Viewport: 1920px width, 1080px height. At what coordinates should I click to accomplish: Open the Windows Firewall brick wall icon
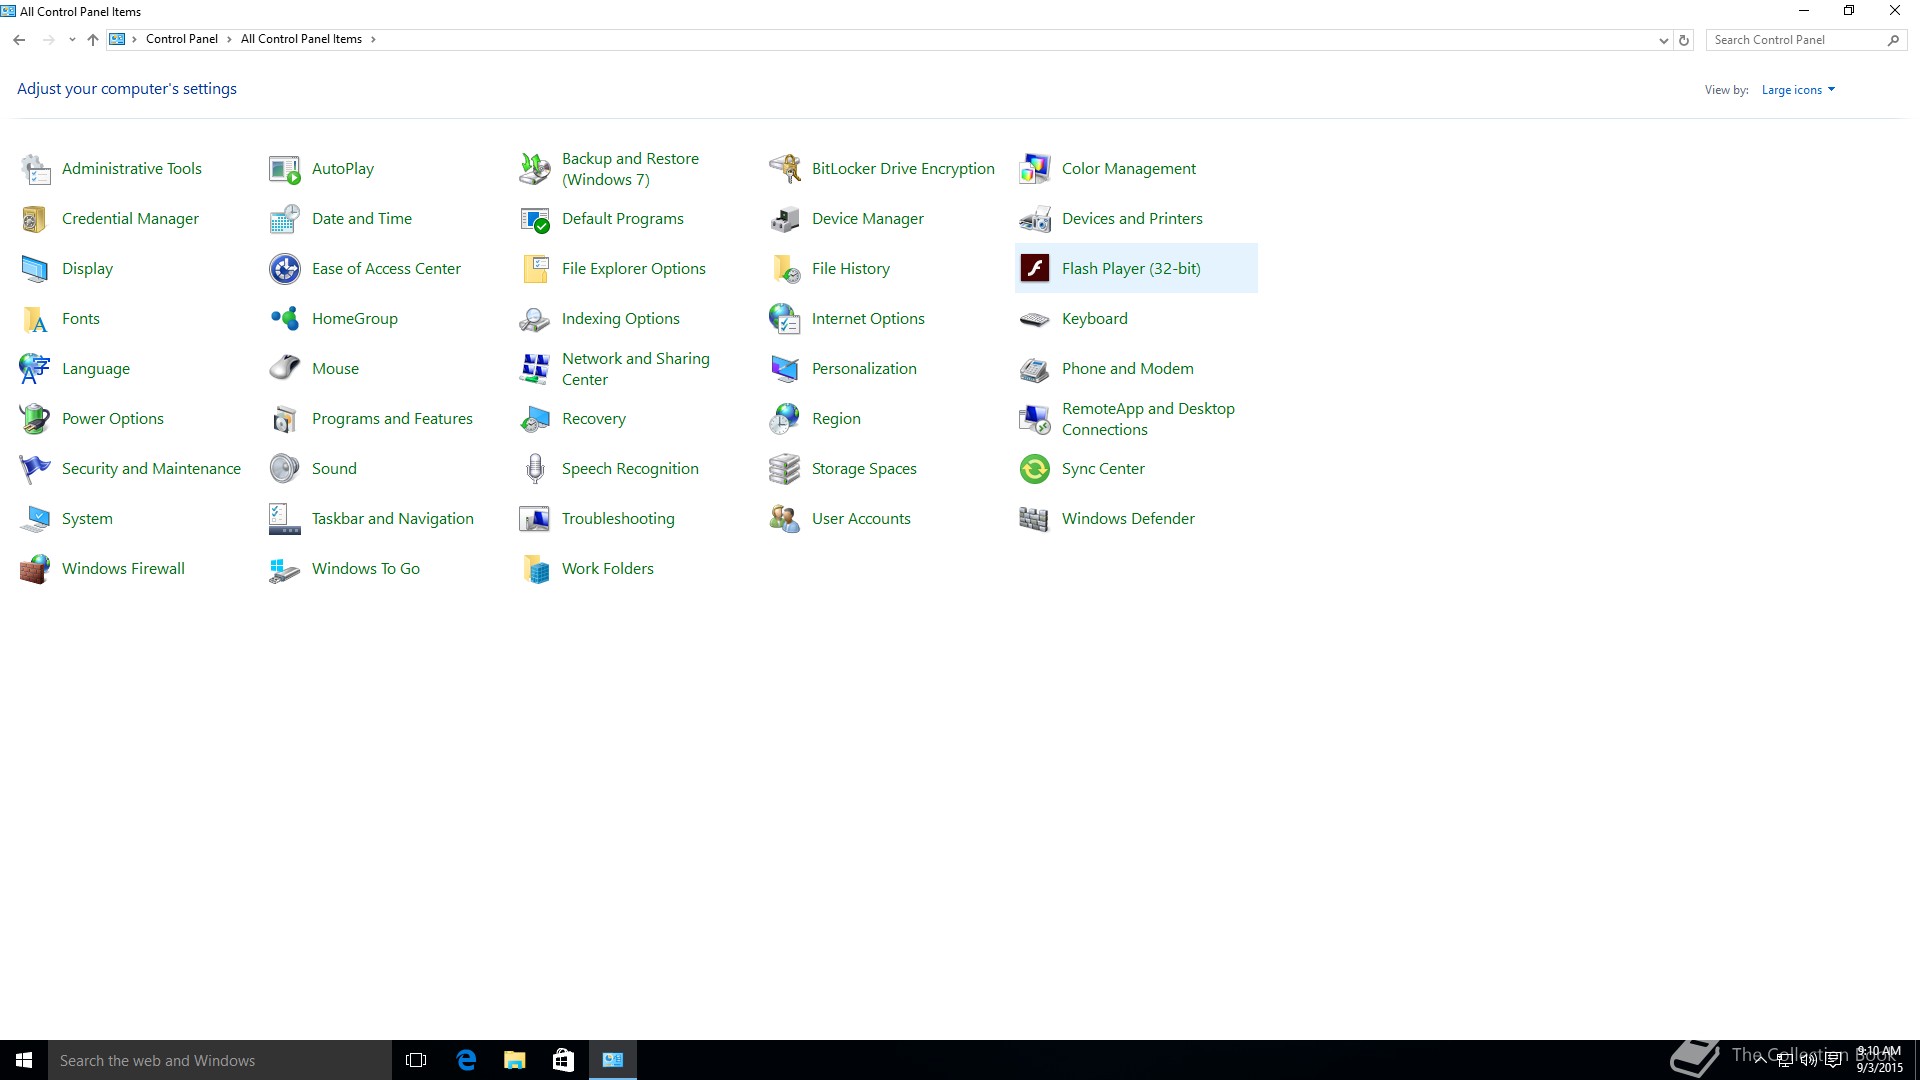click(35, 569)
